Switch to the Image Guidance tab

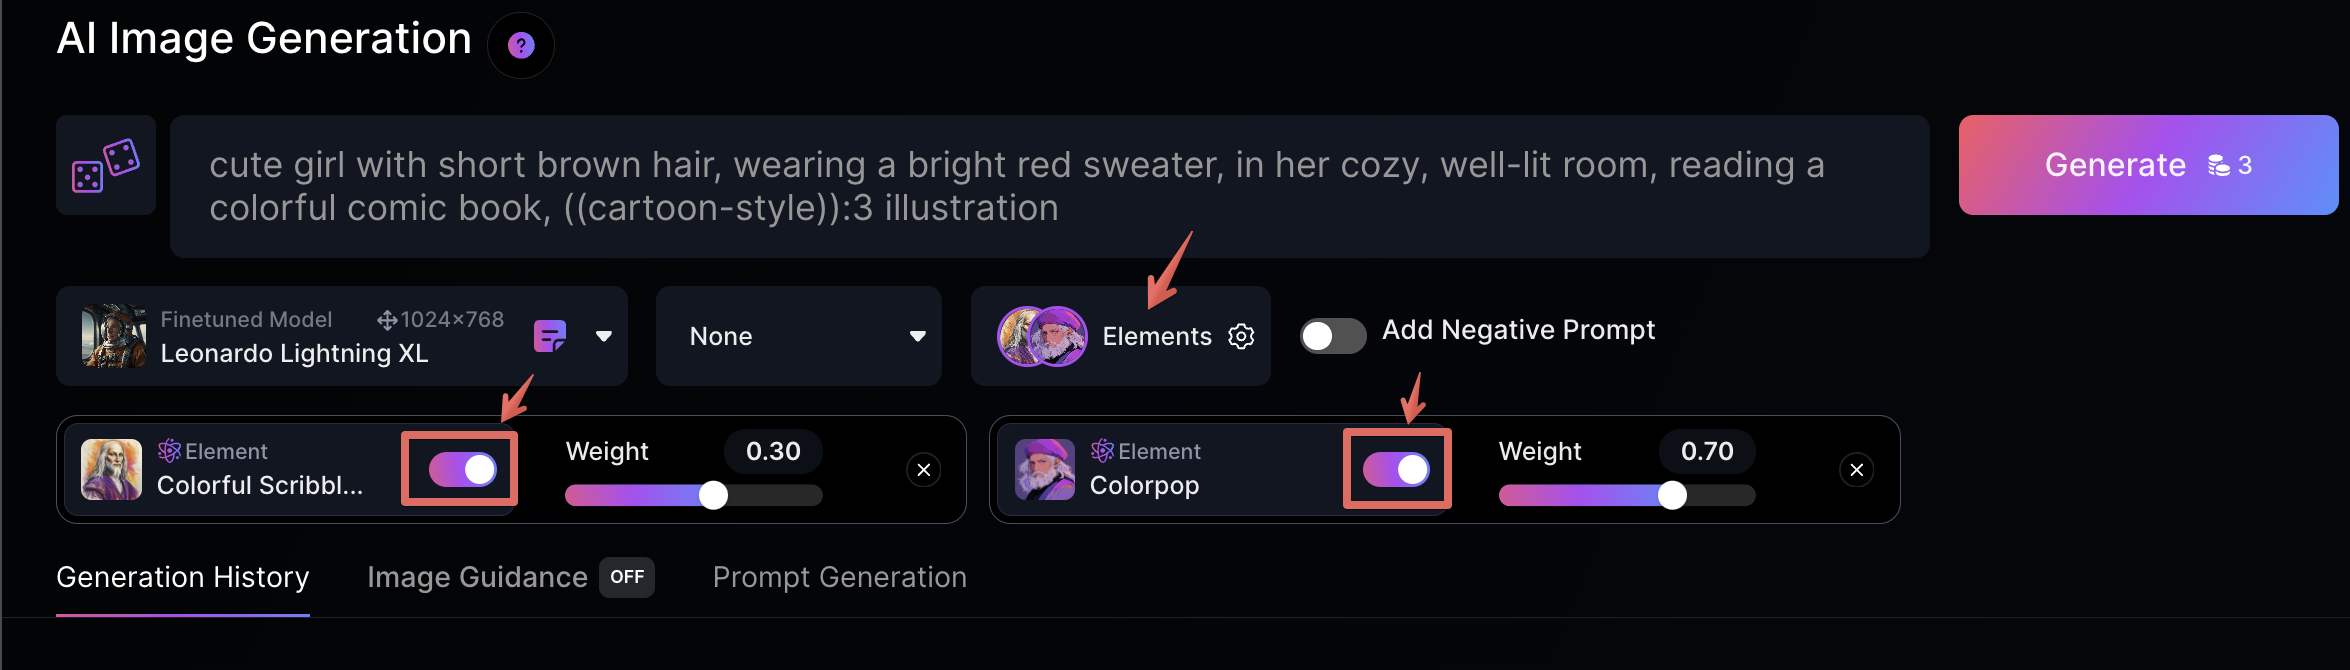click(477, 577)
